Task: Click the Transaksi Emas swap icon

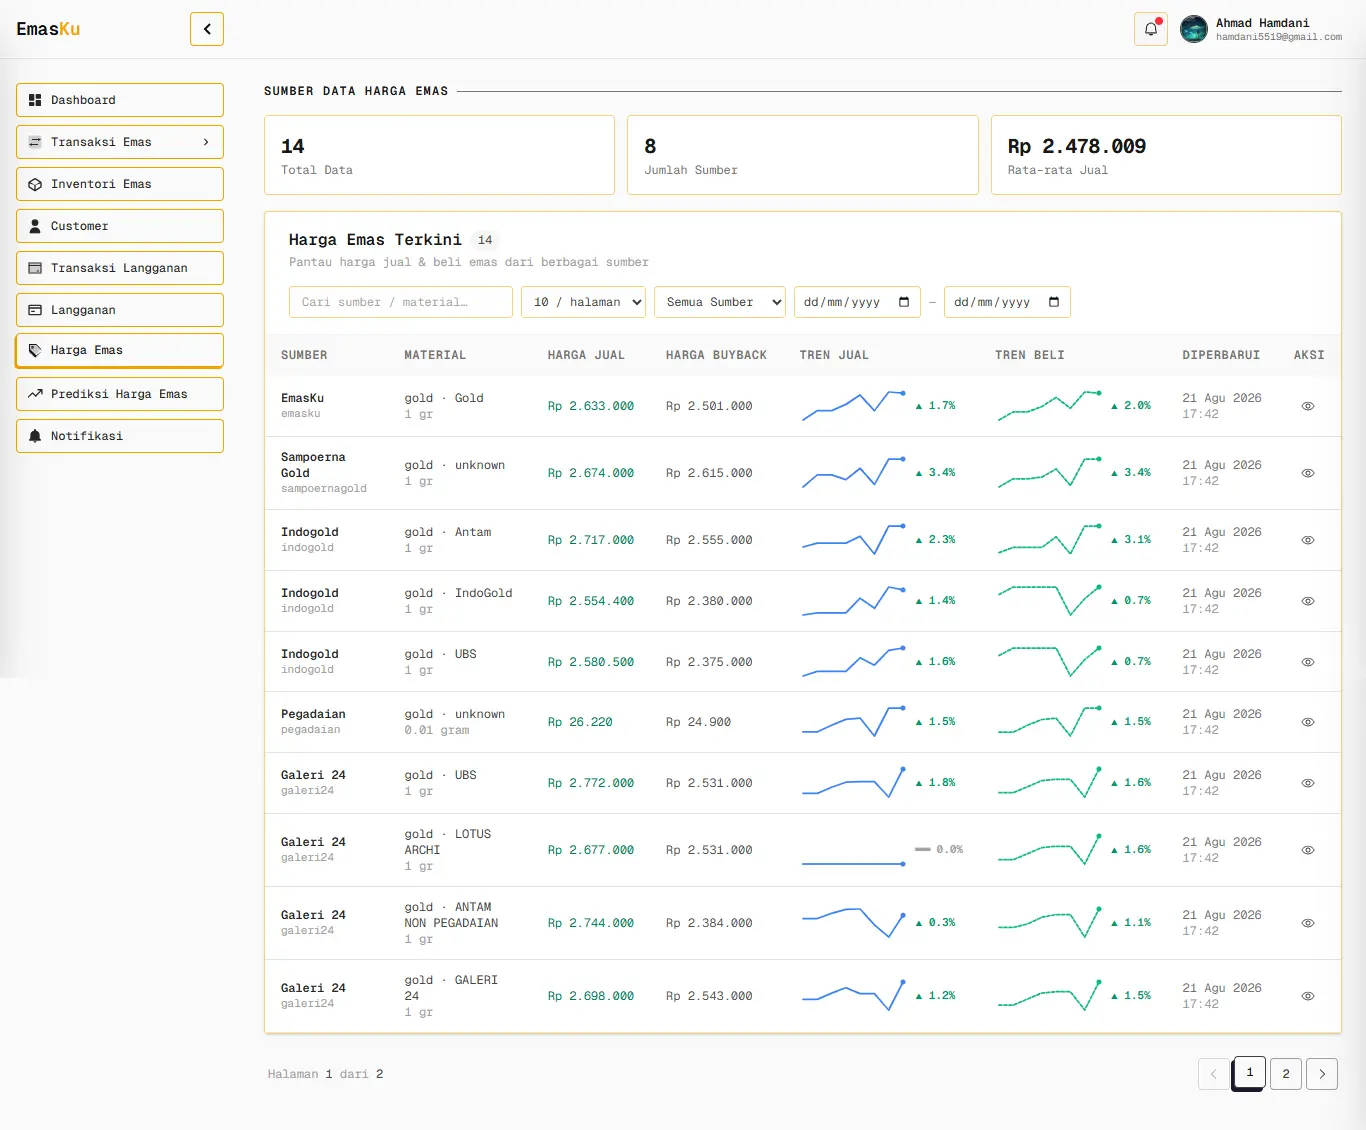Action: (35, 142)
